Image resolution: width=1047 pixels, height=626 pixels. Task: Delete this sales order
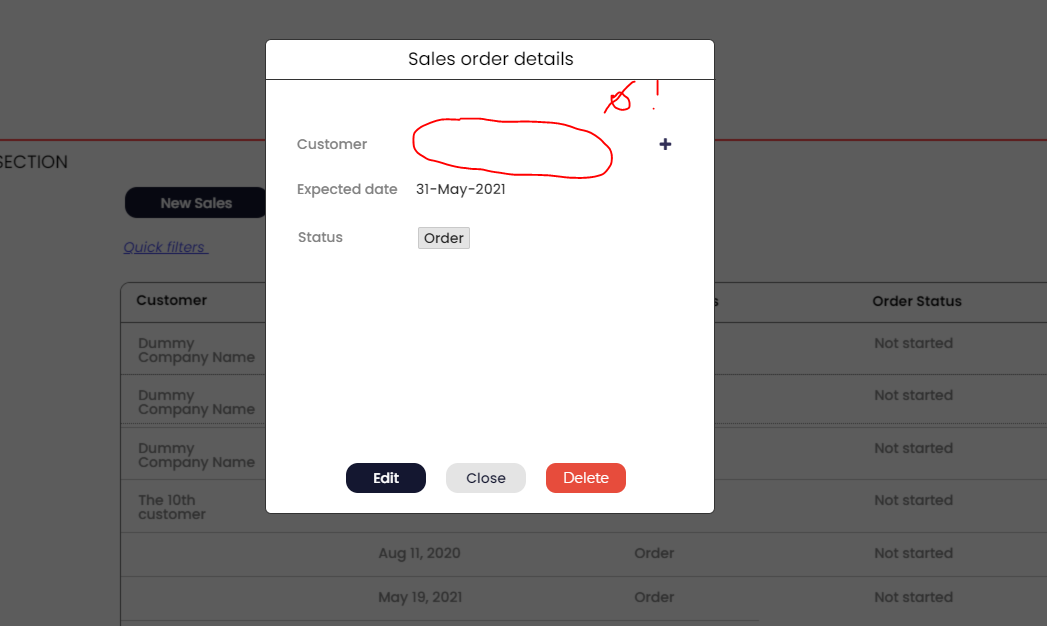pyautogui.click(x=586, y=478)
